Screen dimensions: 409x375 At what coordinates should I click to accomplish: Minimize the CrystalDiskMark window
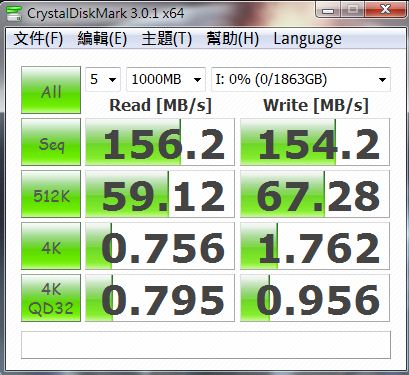[328, 10]
